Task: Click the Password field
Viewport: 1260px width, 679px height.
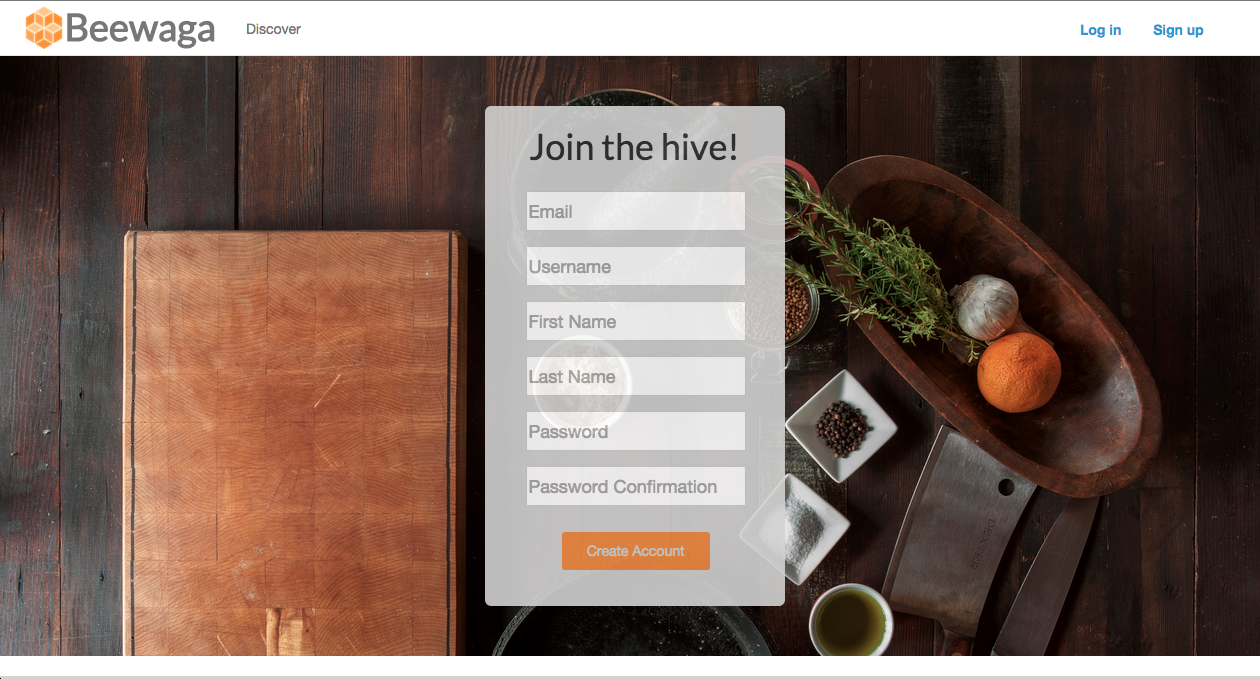Action: 636,431
